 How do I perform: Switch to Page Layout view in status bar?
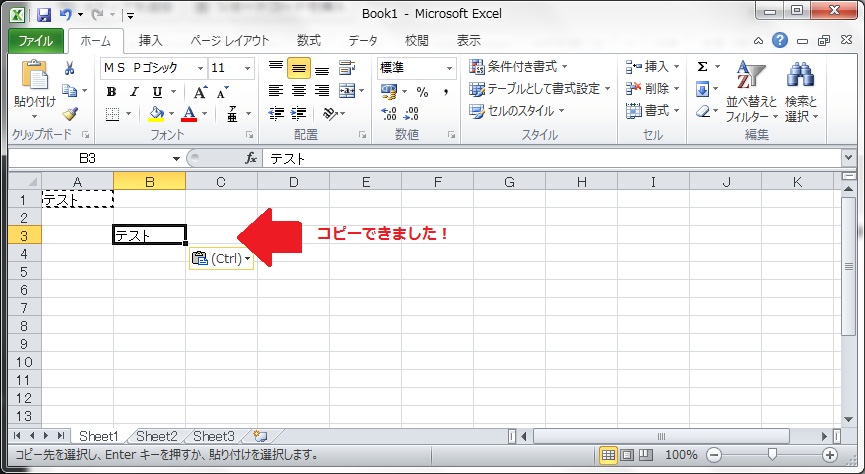(627, 455)
